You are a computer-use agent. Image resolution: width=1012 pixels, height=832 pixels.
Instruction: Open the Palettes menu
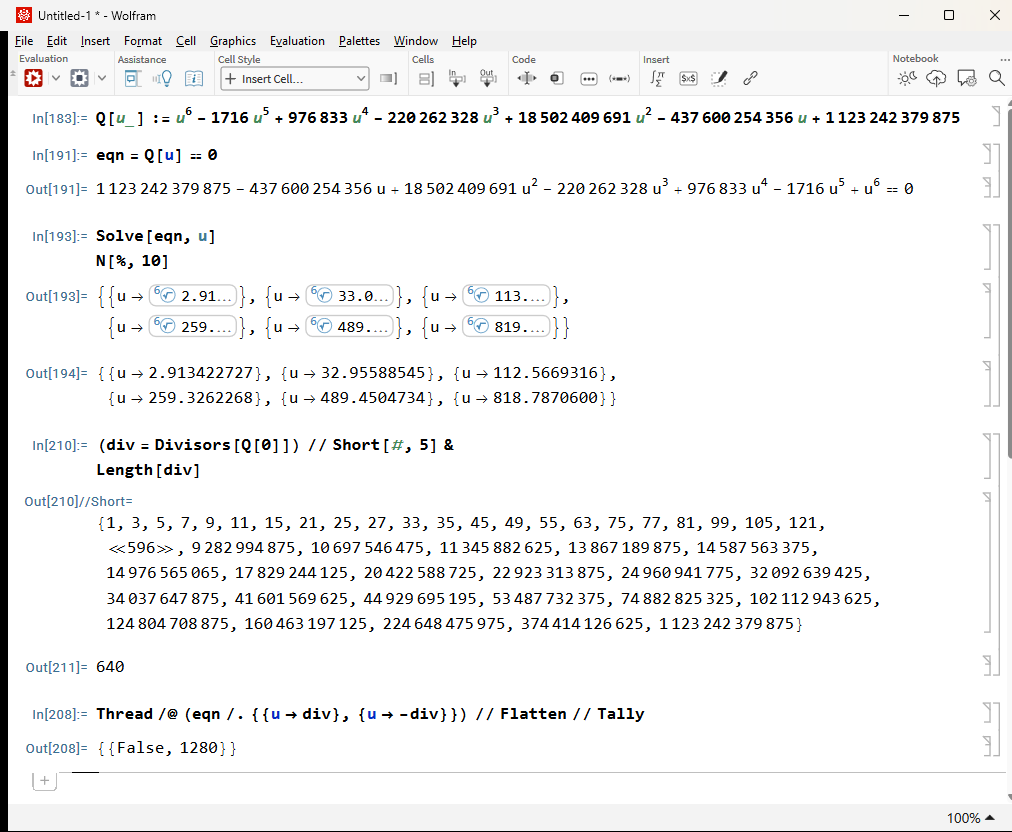click(358, 41)
